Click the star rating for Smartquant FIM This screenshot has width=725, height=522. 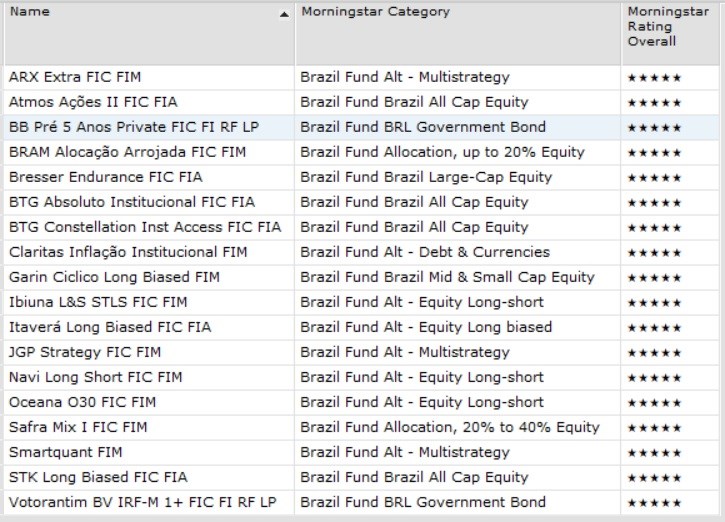pos(654,452)
